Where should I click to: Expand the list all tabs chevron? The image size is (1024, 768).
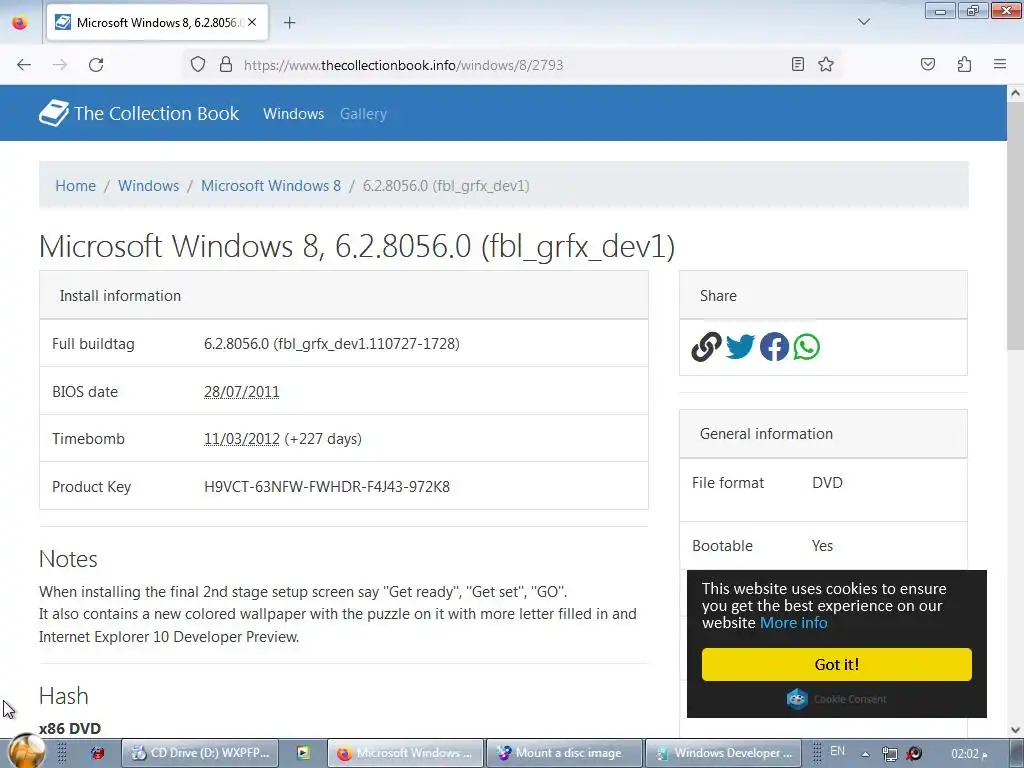coord(864,22)
